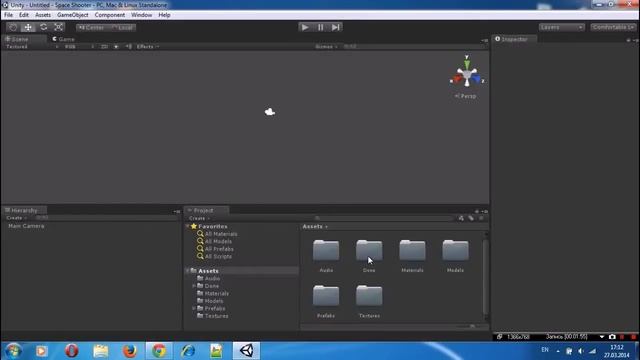The width and height of the screenshot is (640, 360).
Task: Click the Step frame button
Action: 336,27
